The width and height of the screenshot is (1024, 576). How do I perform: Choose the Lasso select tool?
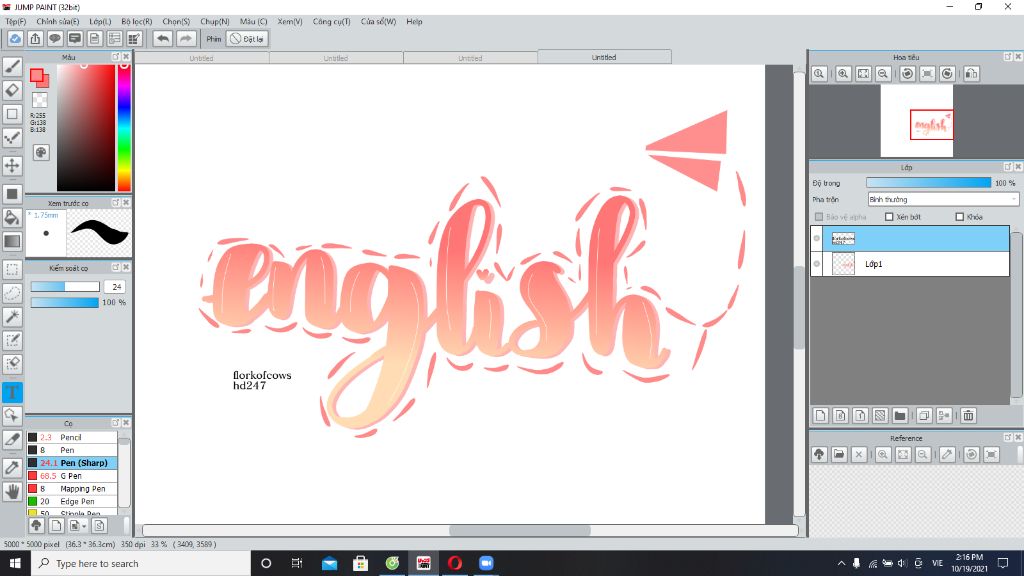(x=12, y=293)
